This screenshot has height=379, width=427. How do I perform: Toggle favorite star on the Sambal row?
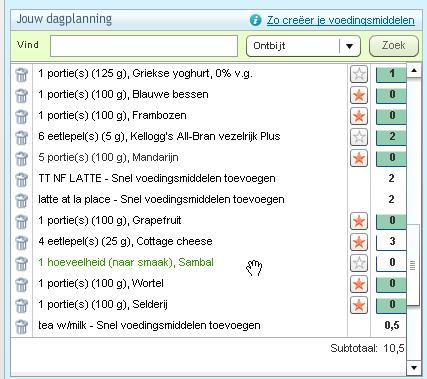[359, 263]
